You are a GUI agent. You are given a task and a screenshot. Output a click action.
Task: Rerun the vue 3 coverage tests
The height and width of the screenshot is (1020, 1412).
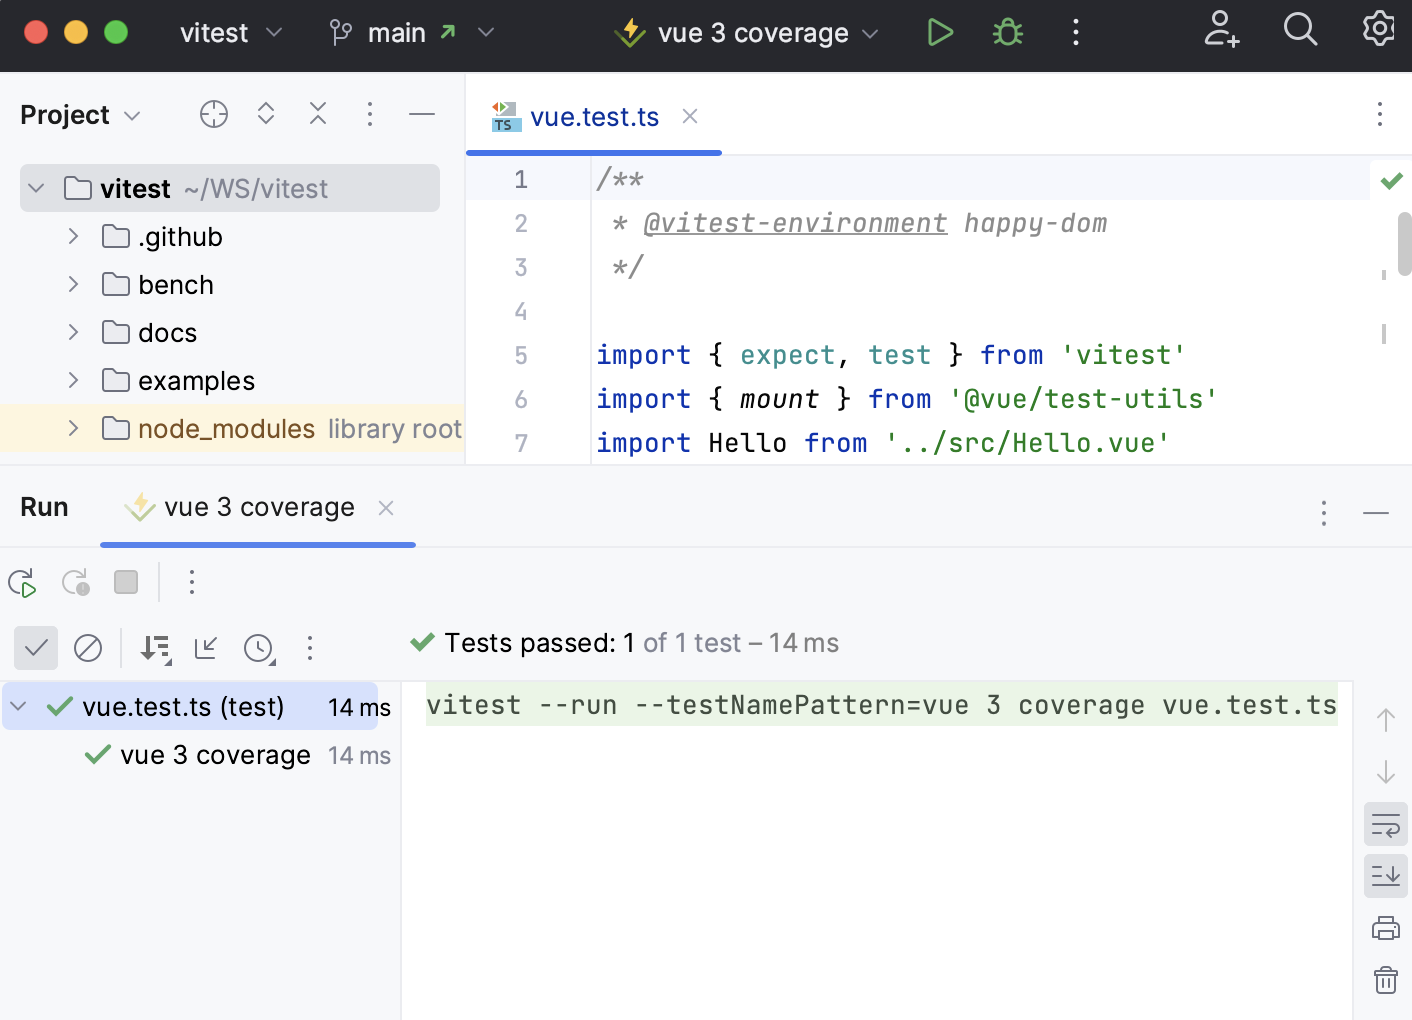[22, 583]
